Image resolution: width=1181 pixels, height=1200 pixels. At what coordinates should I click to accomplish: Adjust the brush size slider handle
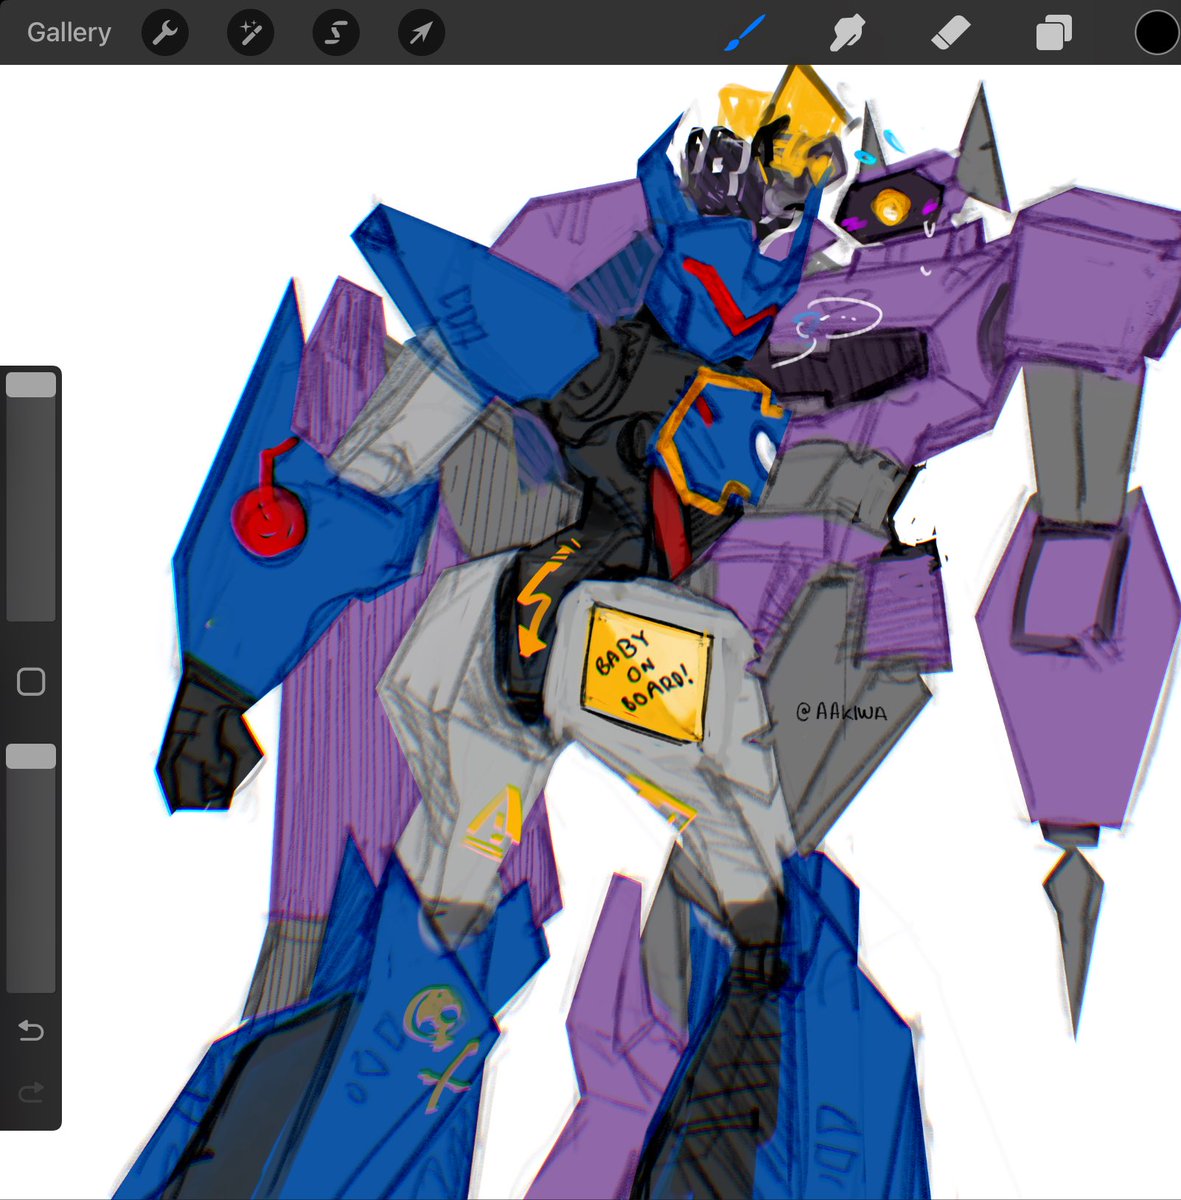coord(31,385)
